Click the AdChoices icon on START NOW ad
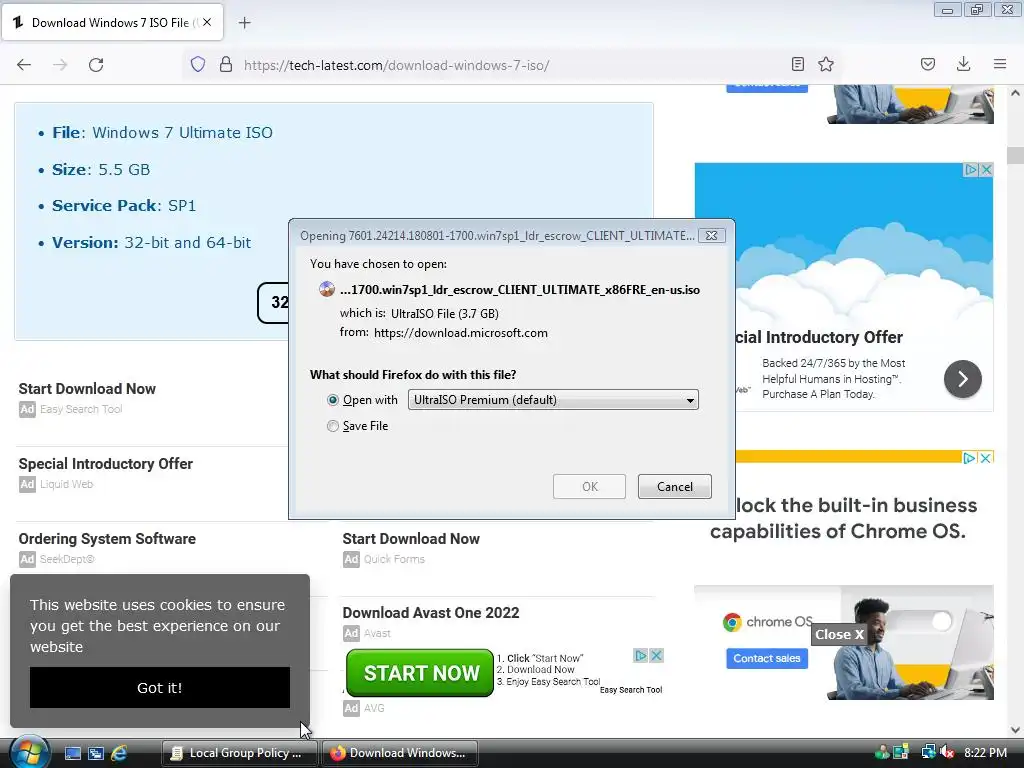This screenshot has height=768, width=1024. (x=641, y=655)
